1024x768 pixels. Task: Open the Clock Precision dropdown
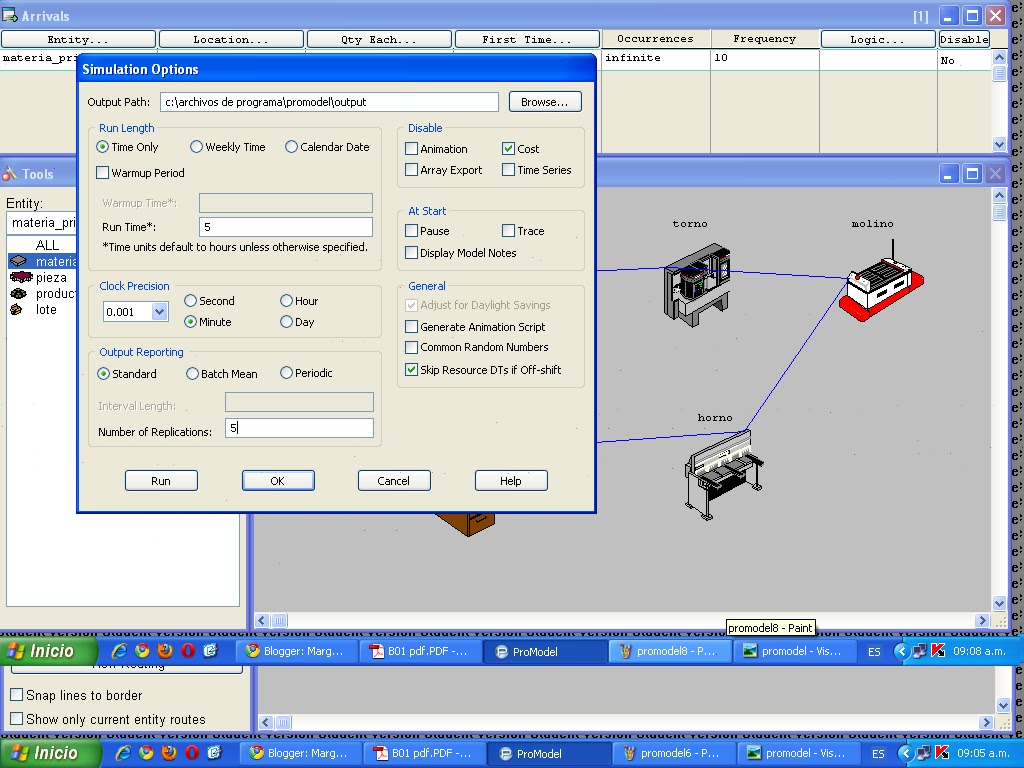click(x=160, y=311)
